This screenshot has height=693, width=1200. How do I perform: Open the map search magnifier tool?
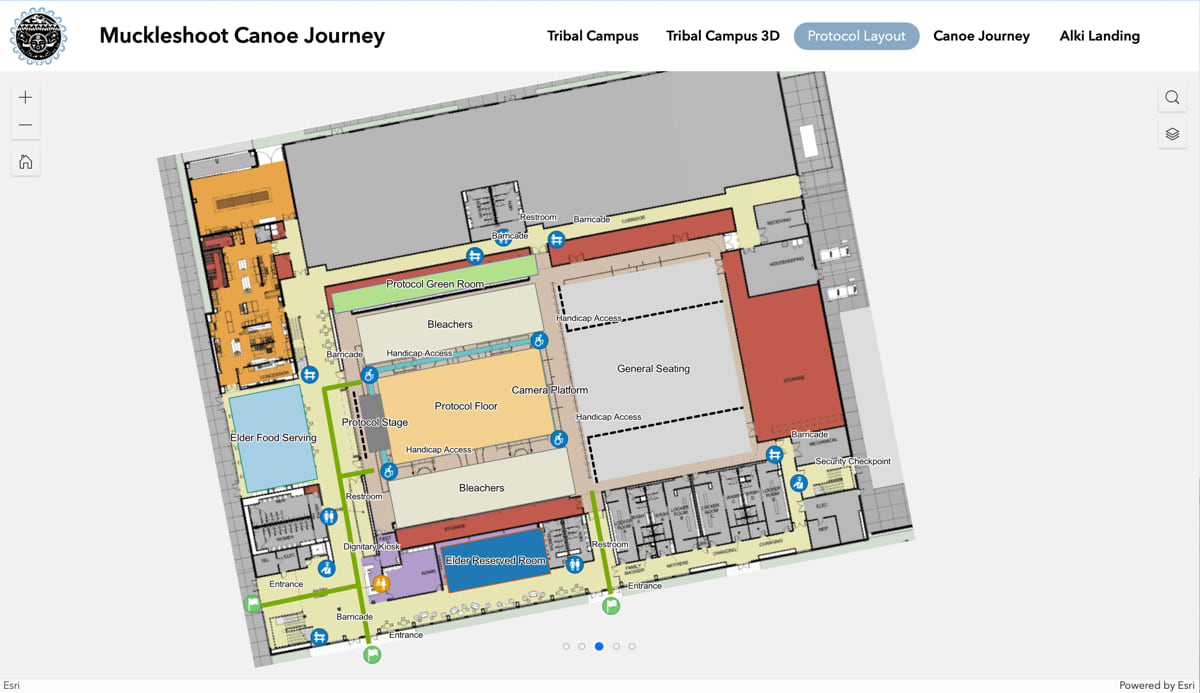pyautogui.click(x=1172, y=97)
